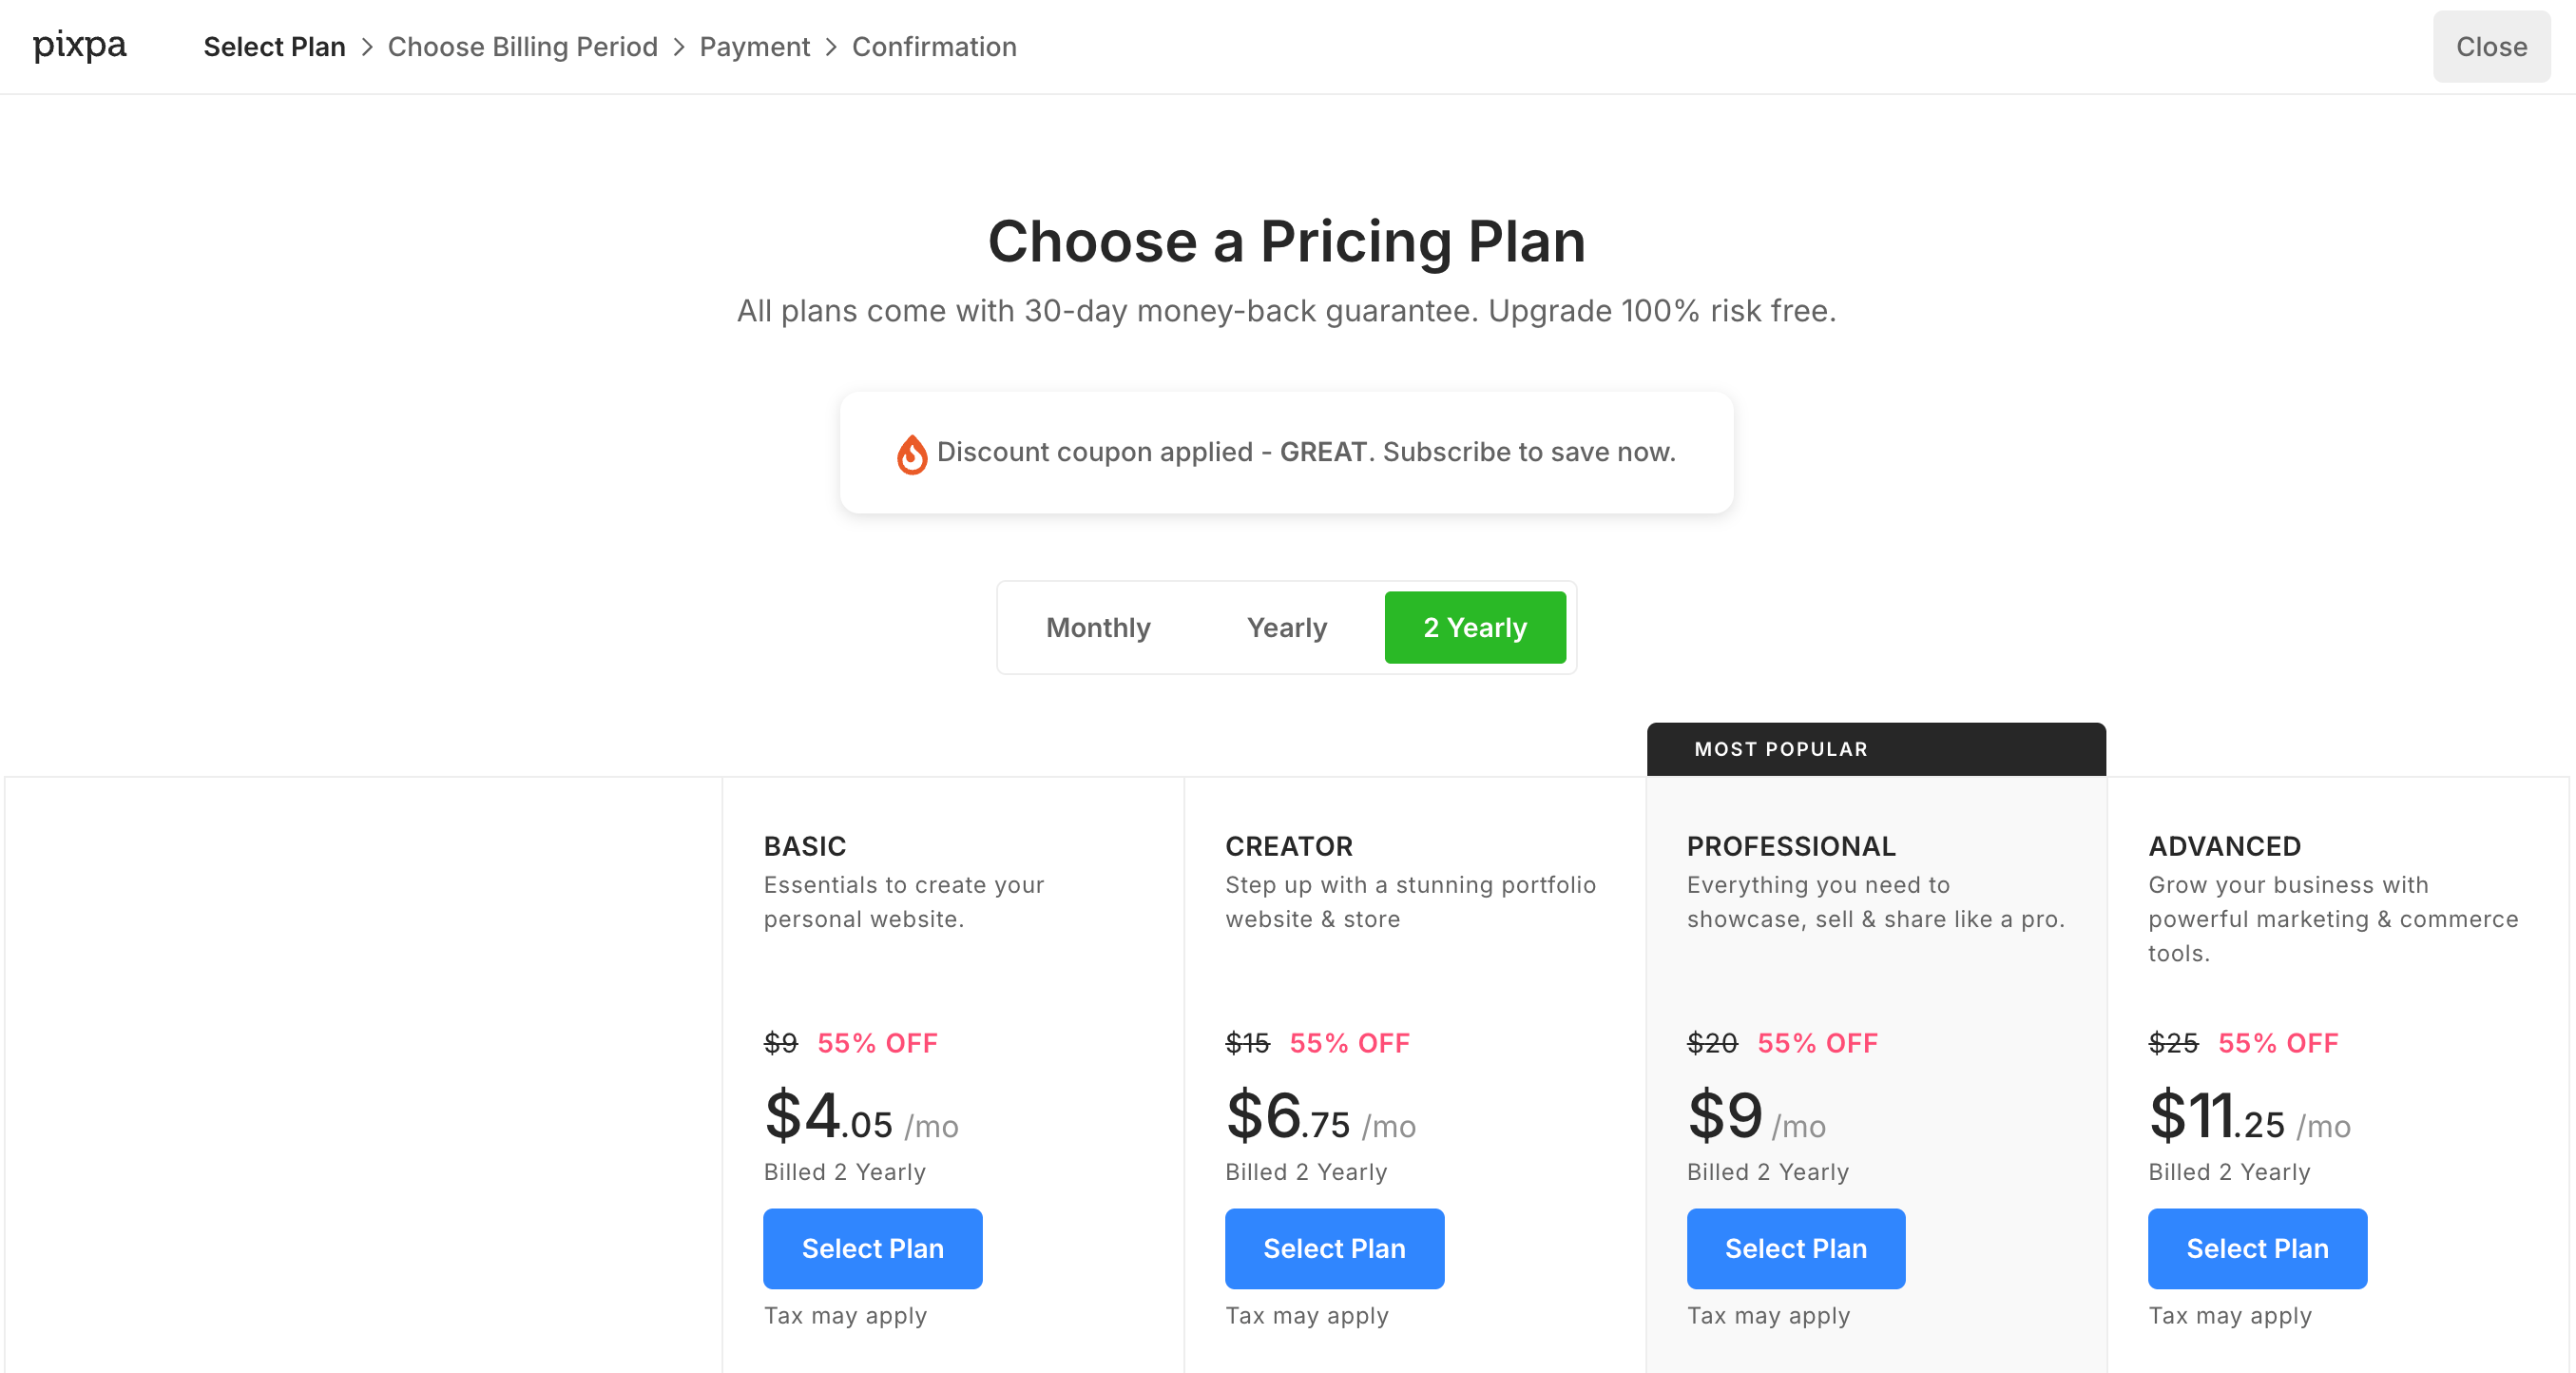Image resolution: width=2576 pixels, height=1373 pixels.
Task: Go to Choose Billing Period step
Action: (522, 47)
